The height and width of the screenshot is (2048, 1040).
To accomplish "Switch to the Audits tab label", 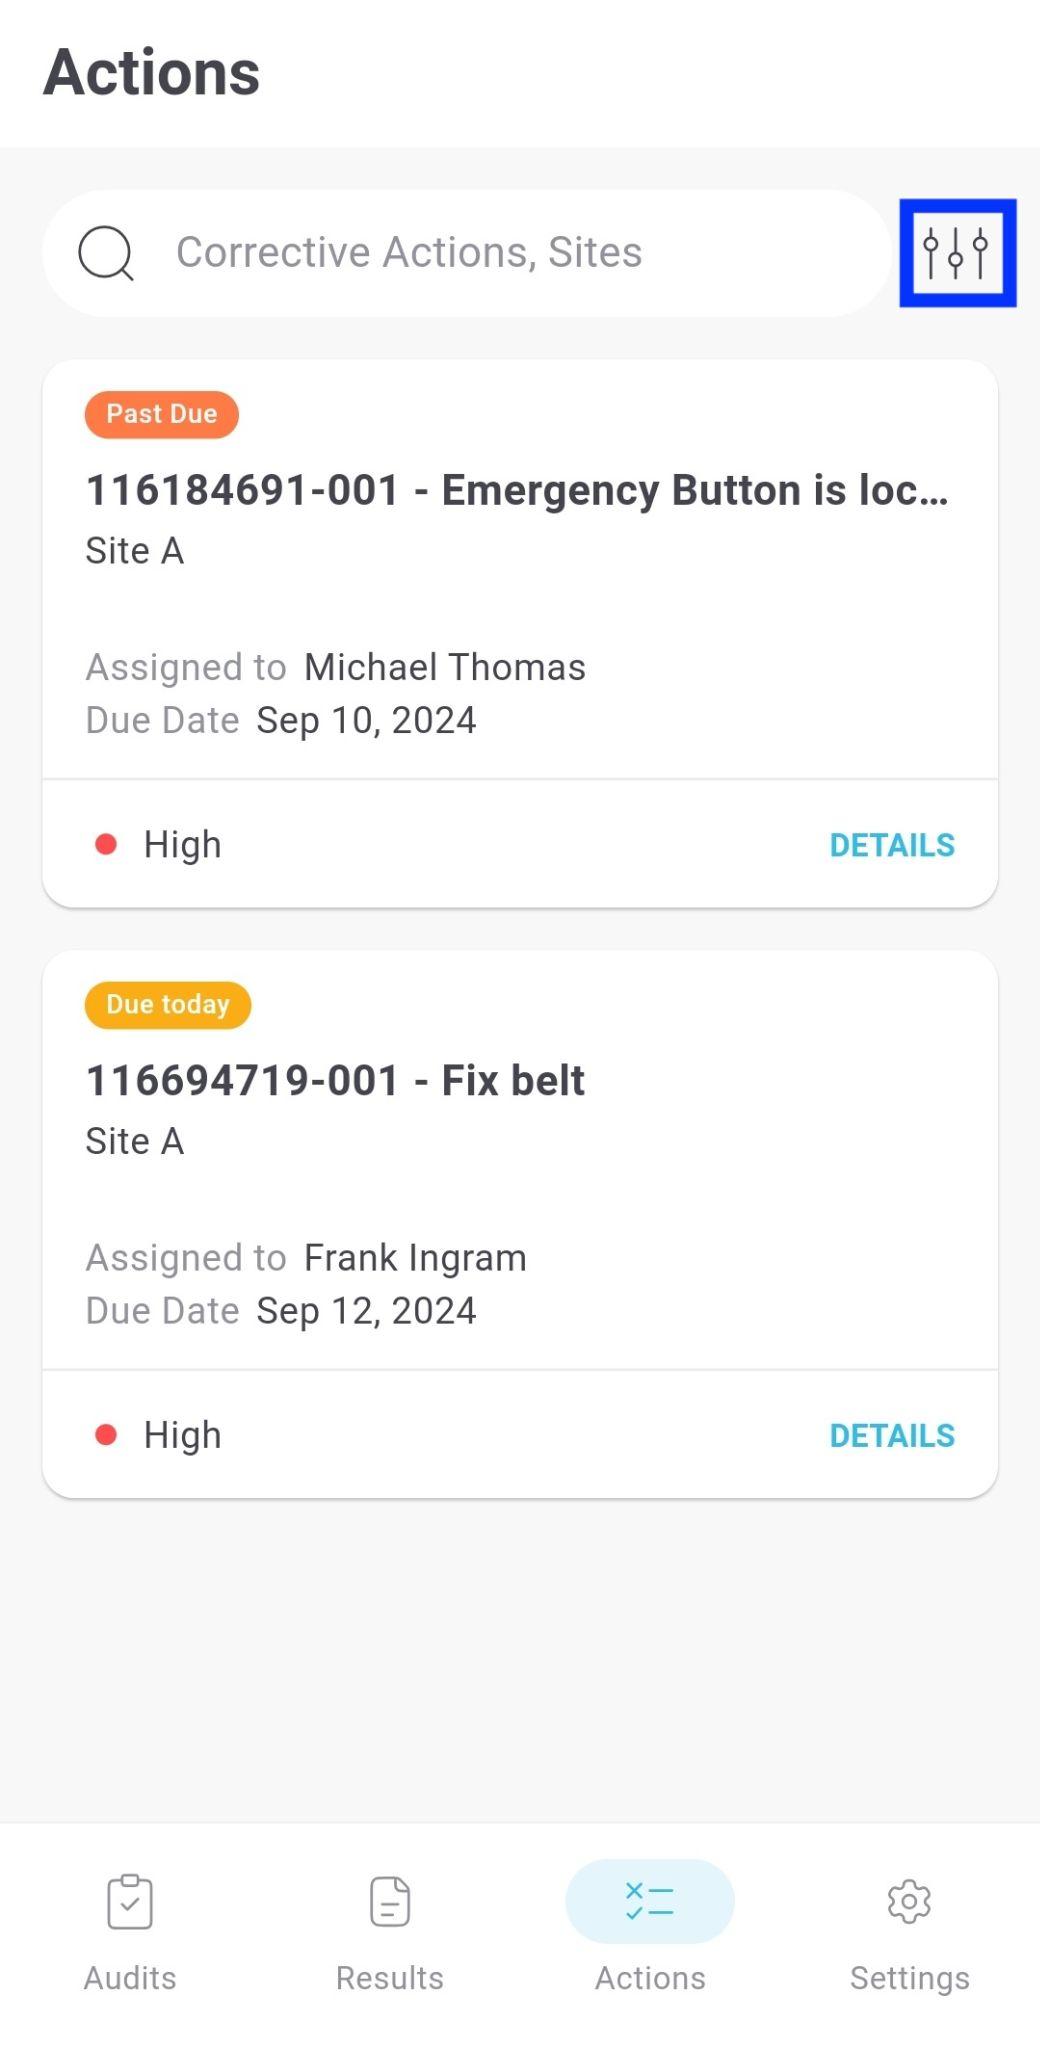I will coord(130,1978).
